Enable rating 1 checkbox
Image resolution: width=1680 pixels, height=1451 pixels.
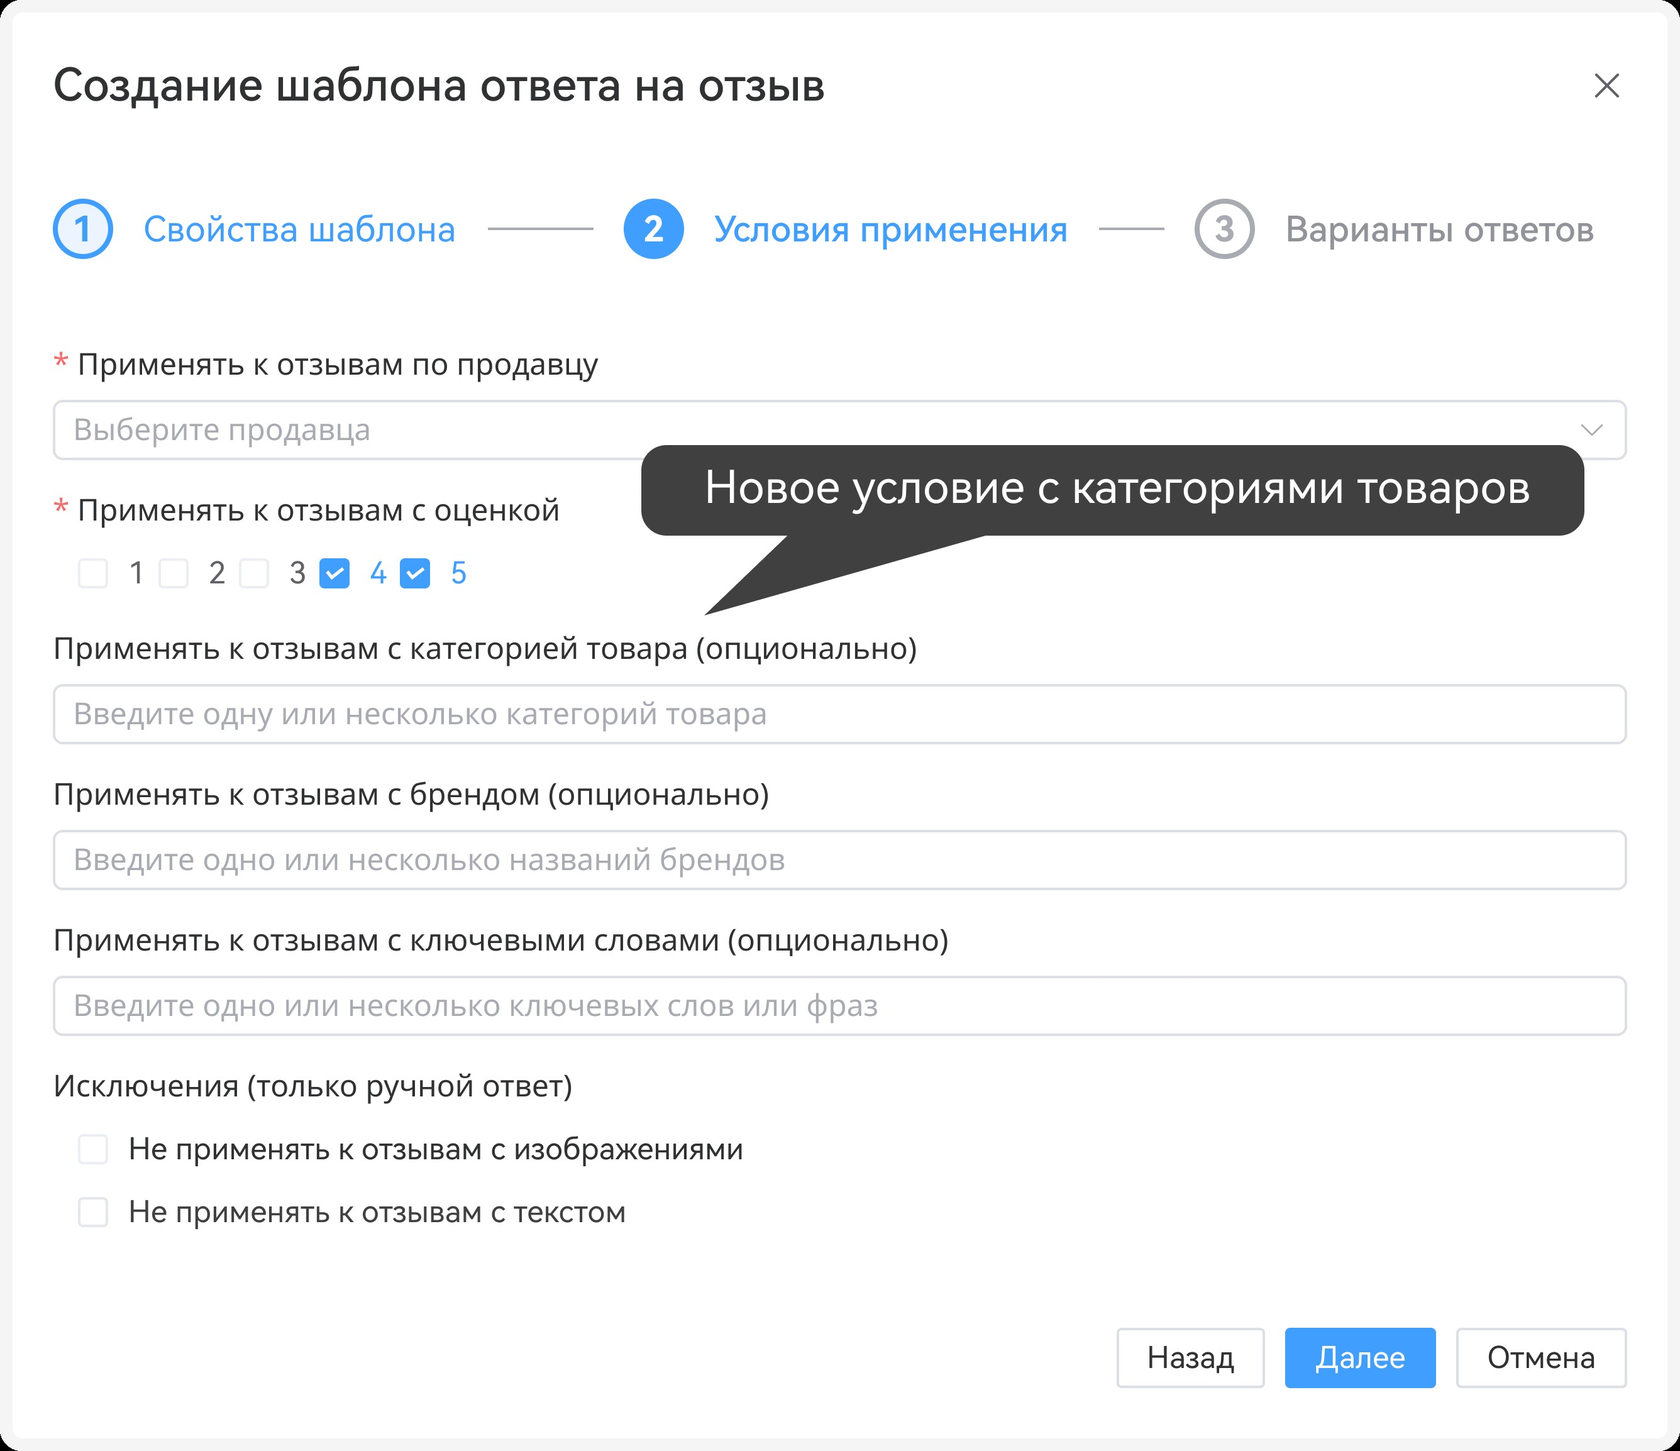point(93,573)
